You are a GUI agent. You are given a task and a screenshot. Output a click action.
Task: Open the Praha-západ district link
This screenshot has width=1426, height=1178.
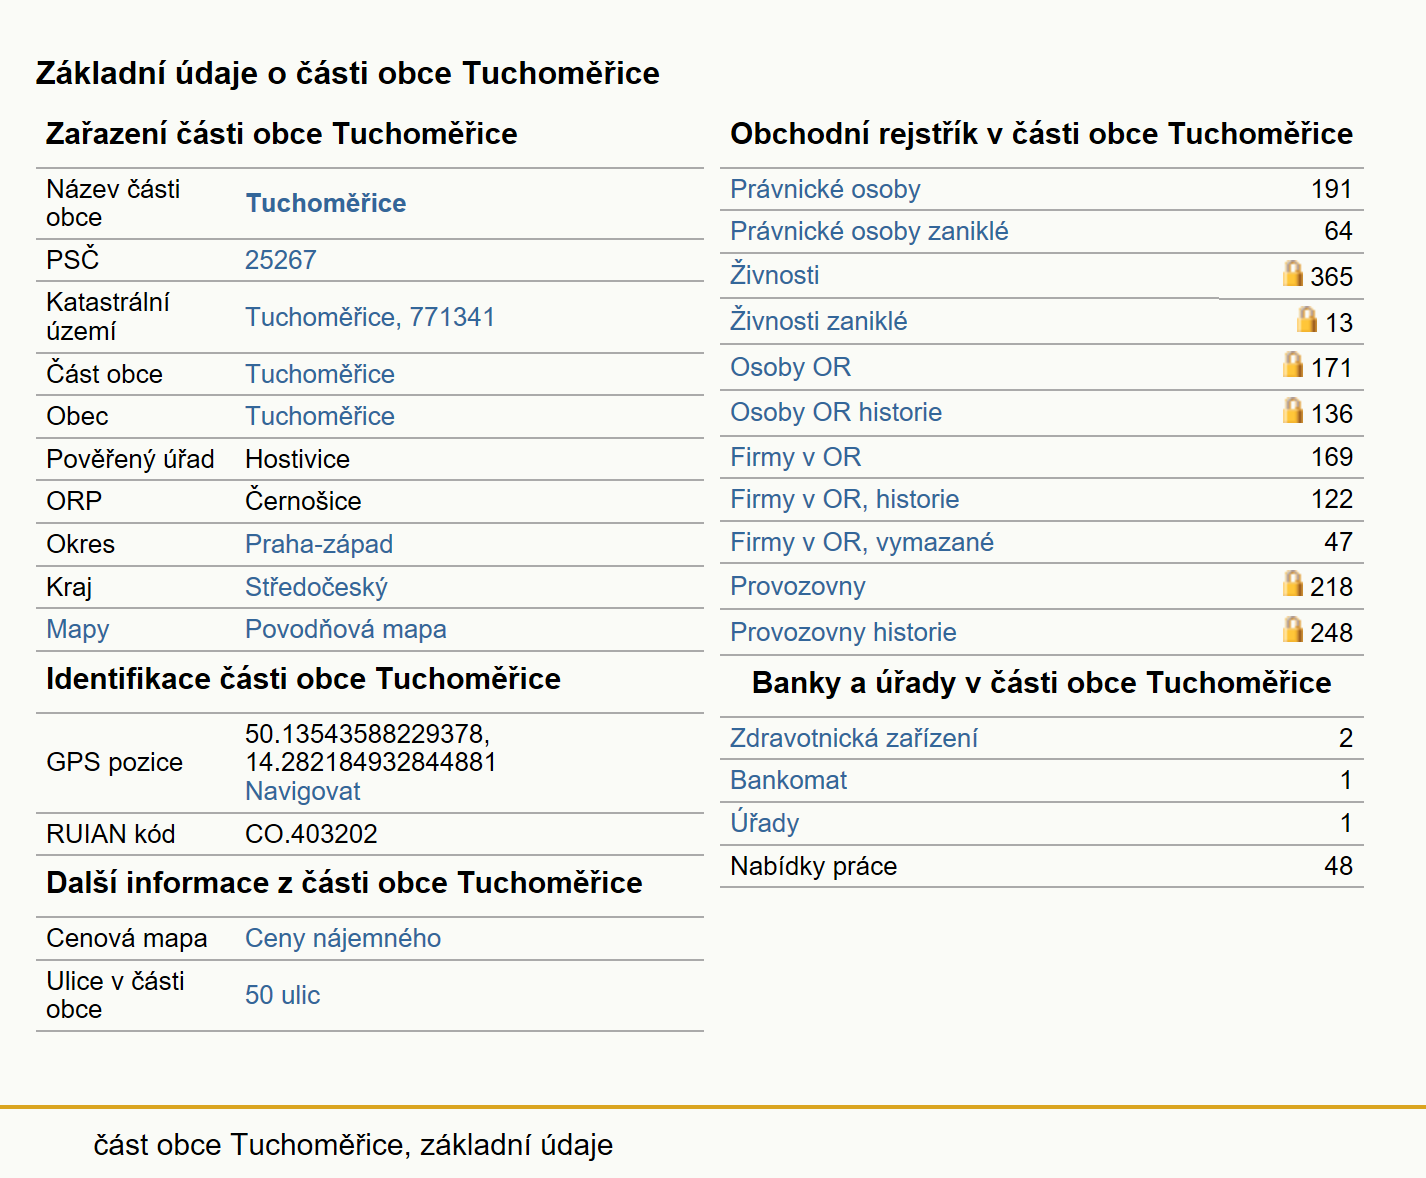319,544
